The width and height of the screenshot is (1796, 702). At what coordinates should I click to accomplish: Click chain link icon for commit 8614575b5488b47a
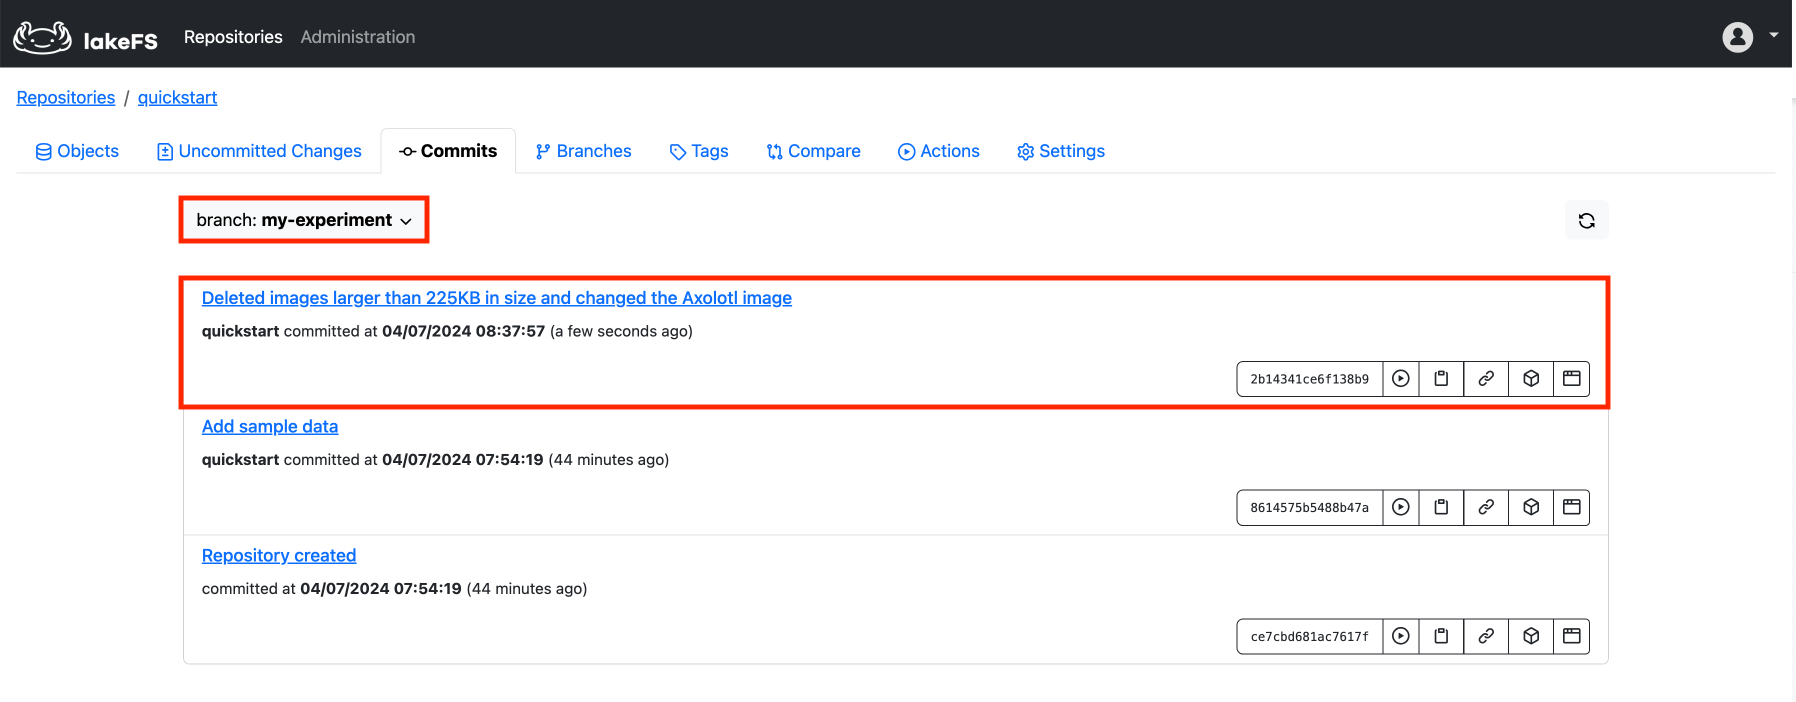pos(1486,508)
